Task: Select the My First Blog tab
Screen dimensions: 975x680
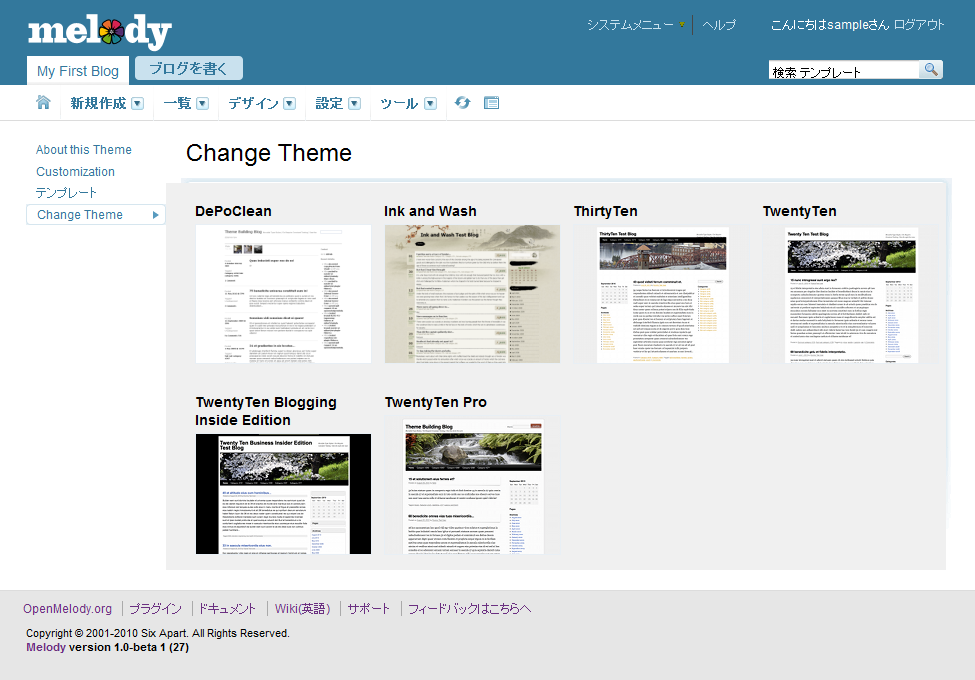Action: pos(78,71)
